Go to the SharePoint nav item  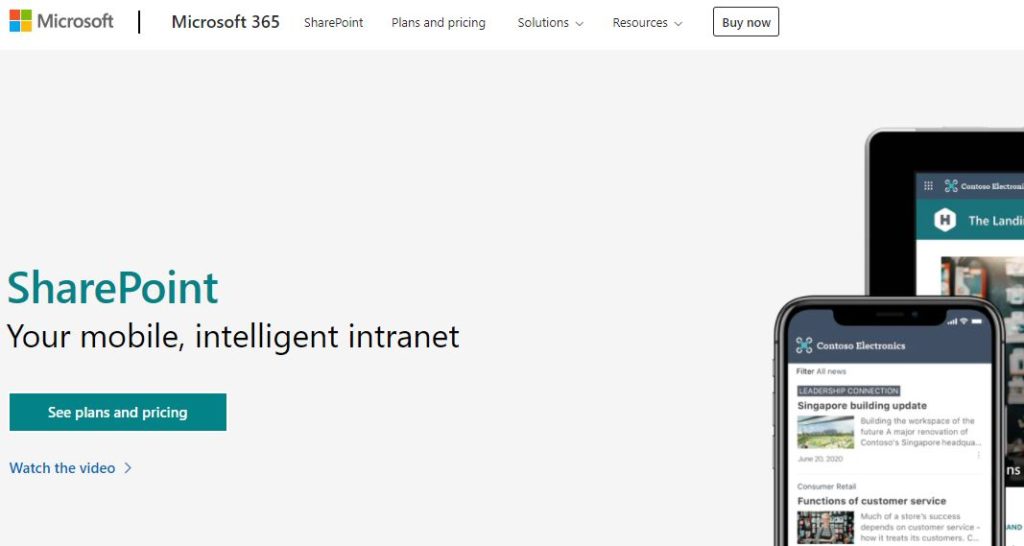click(x=333, y=22)
